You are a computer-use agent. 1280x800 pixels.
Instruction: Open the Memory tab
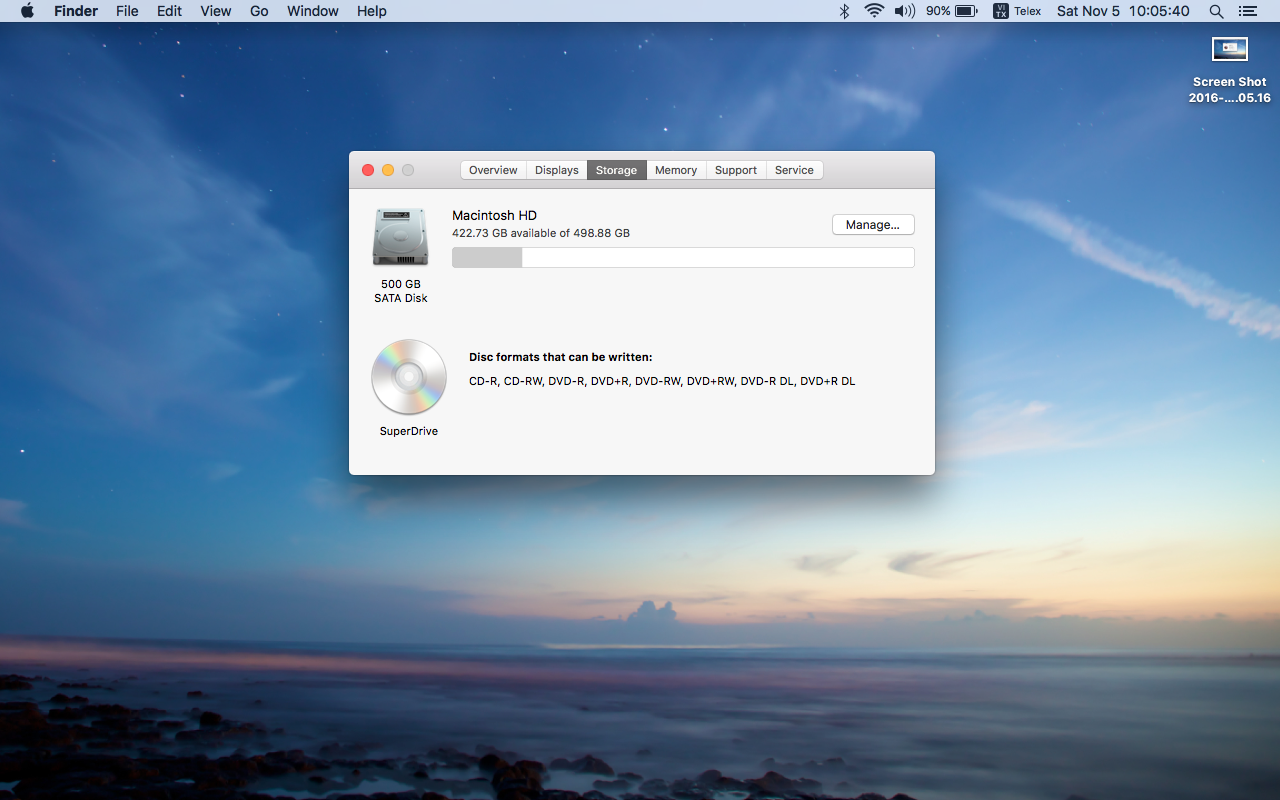pos(676,170)
